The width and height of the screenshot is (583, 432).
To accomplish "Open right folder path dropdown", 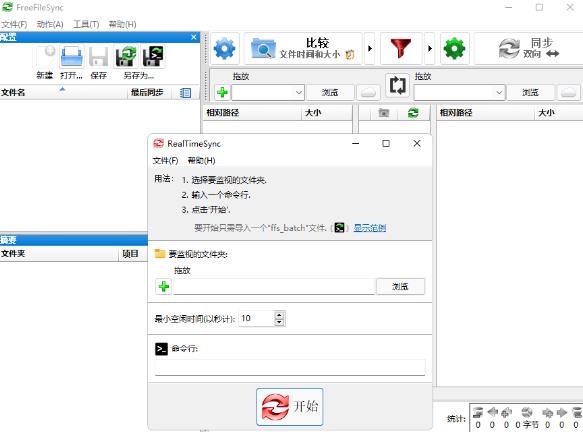I will [x=499, y=92].
